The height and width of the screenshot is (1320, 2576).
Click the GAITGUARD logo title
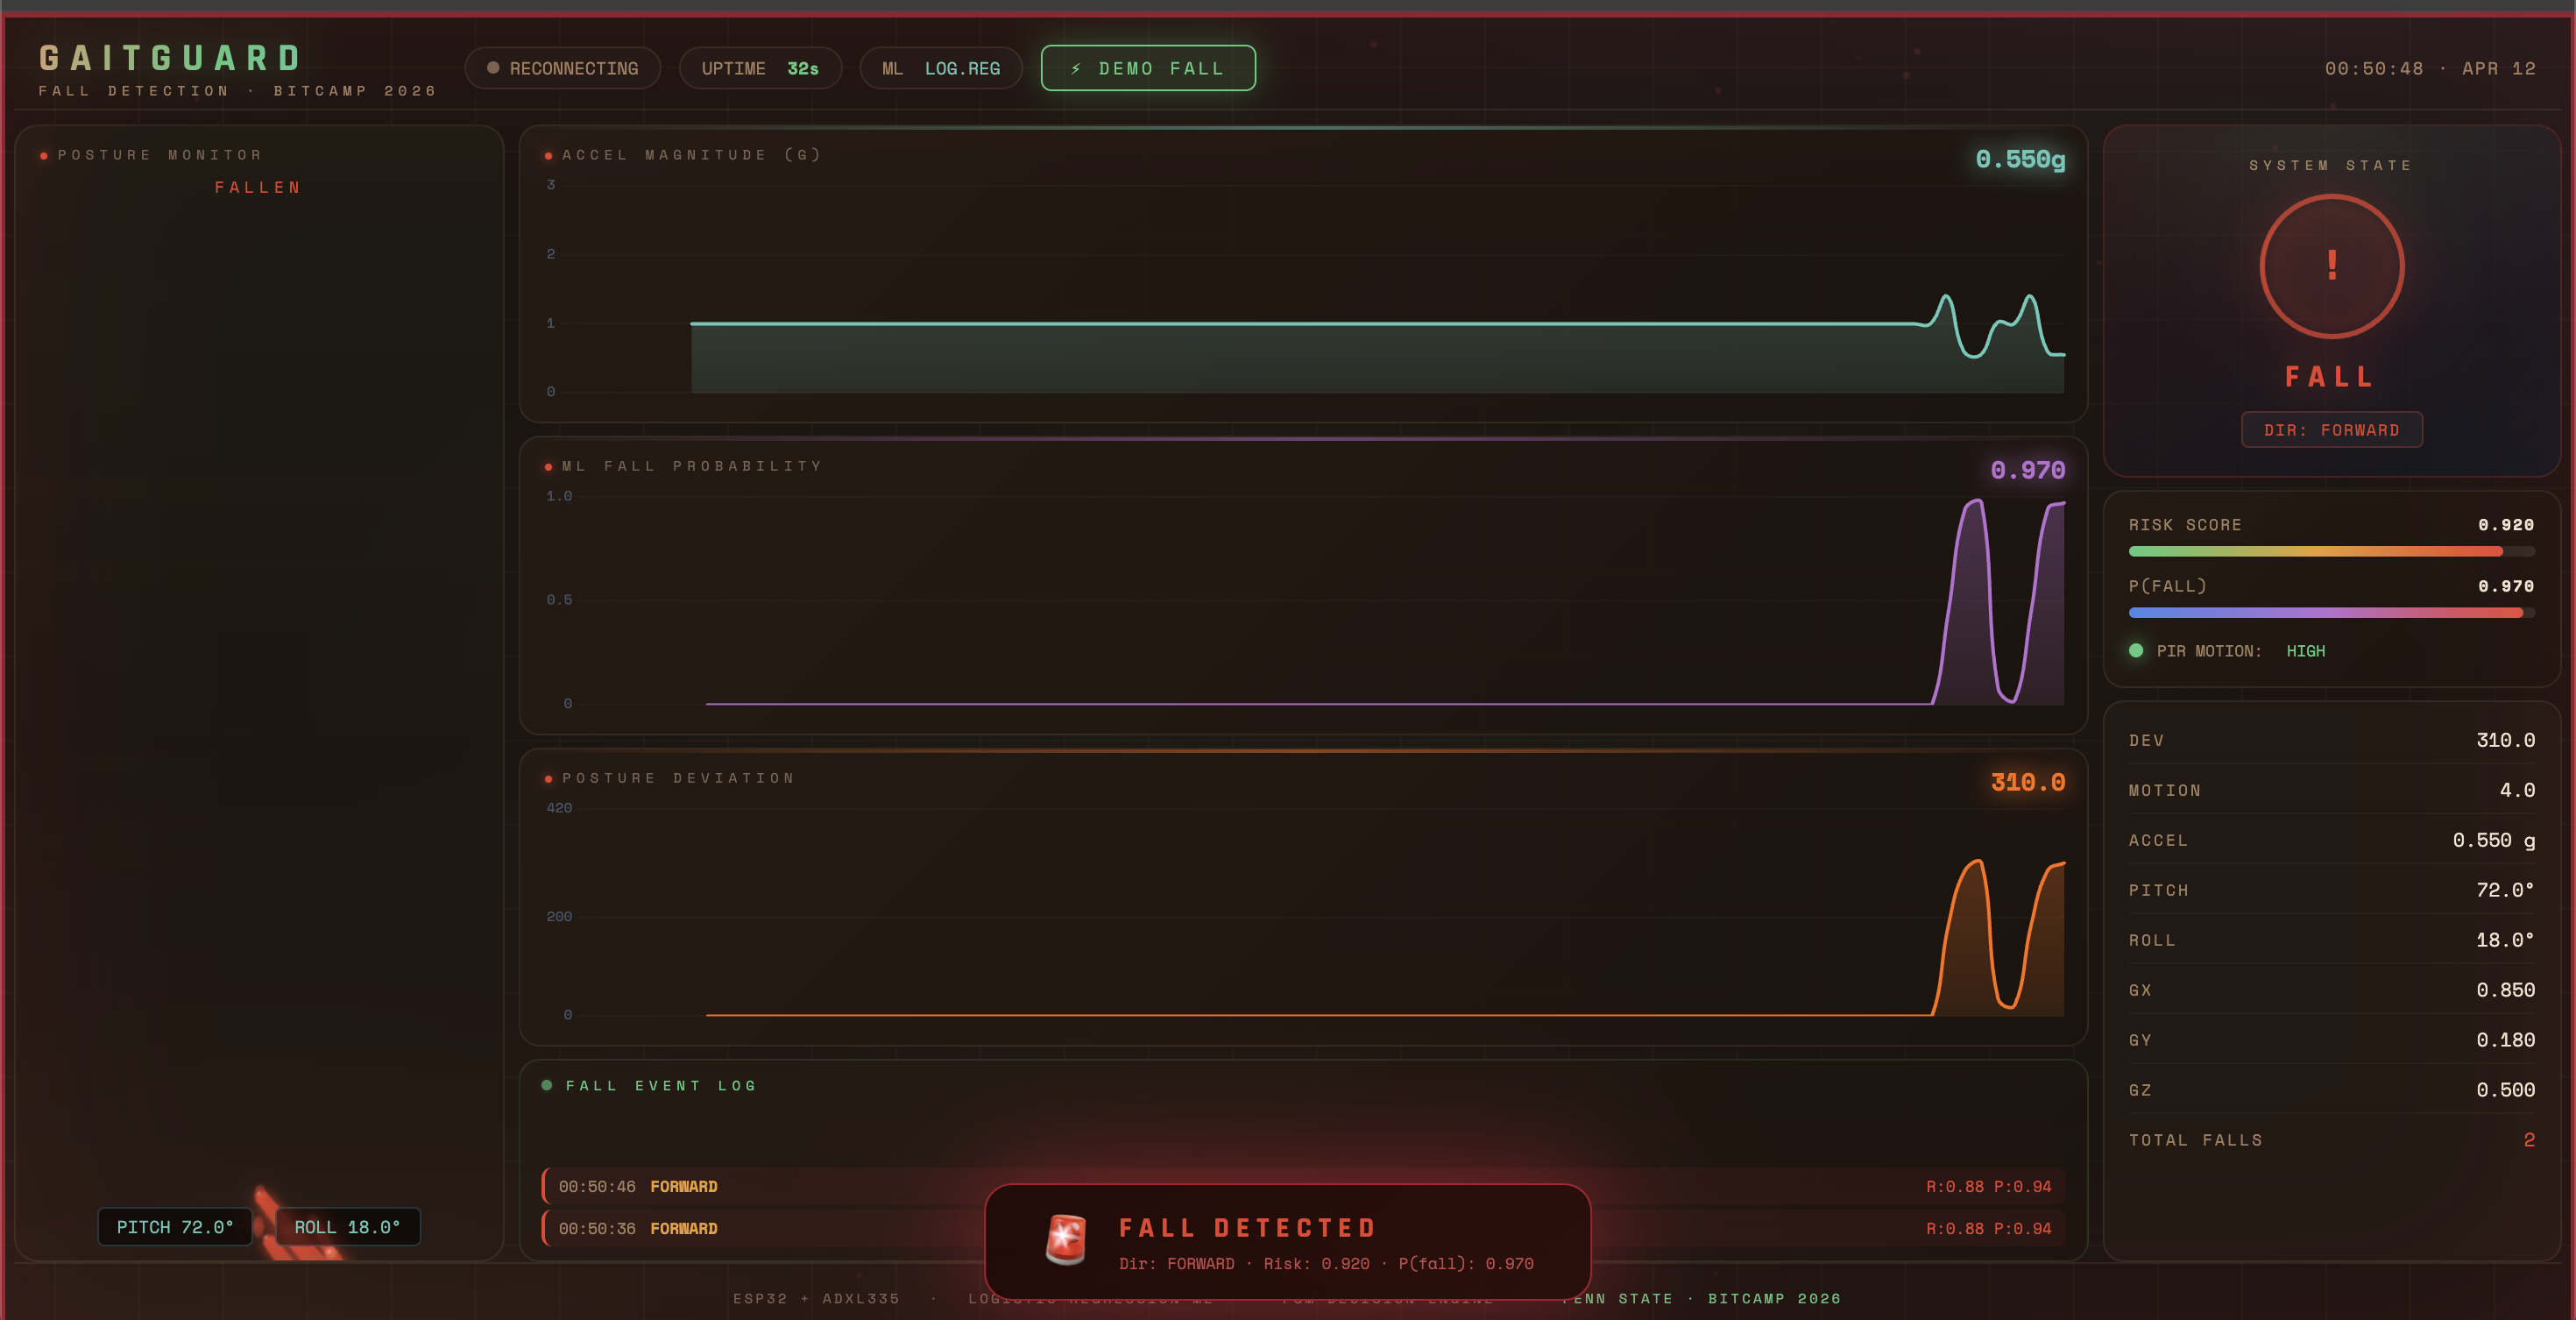[x=171, y=58]
